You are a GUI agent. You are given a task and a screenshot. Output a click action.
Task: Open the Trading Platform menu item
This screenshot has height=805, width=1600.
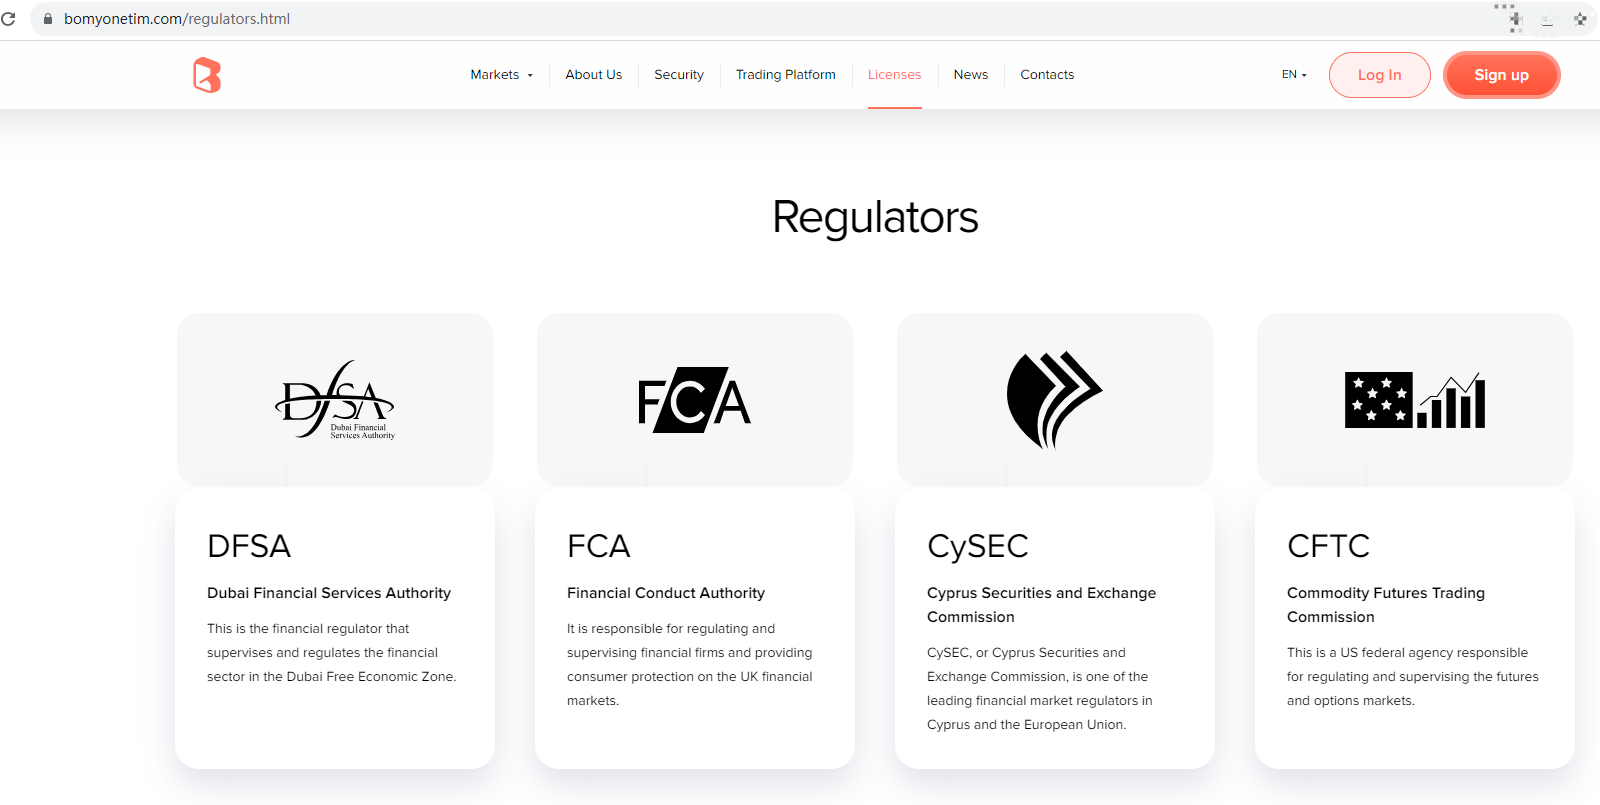[785, 75]
